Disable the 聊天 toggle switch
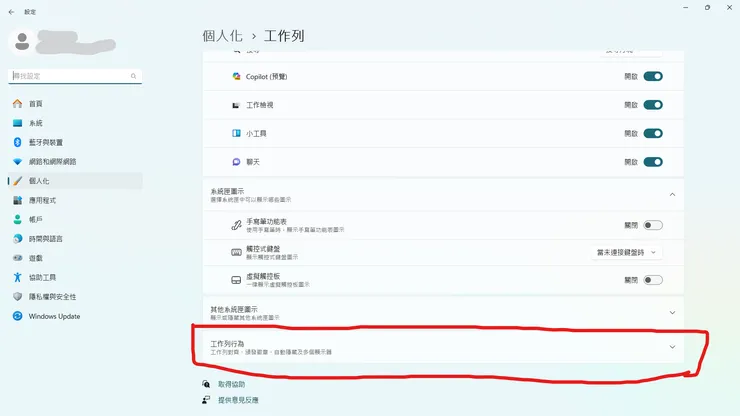The width and height of the screenshot is (740, 416). point(653,162)
